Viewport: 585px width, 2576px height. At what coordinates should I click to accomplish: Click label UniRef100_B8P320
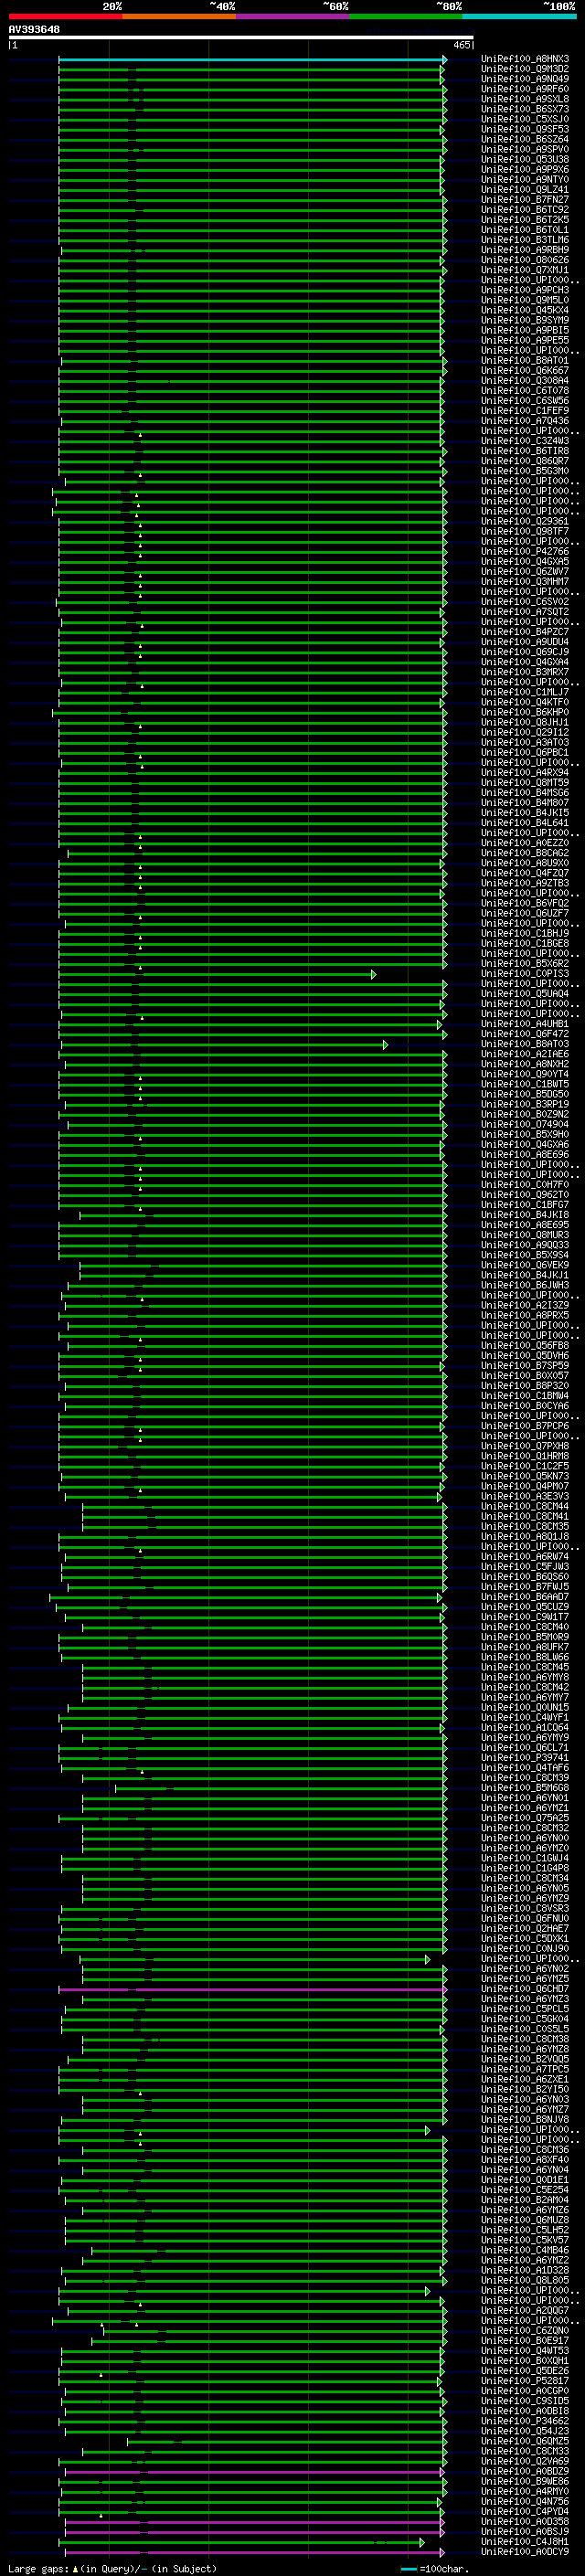525,1386
